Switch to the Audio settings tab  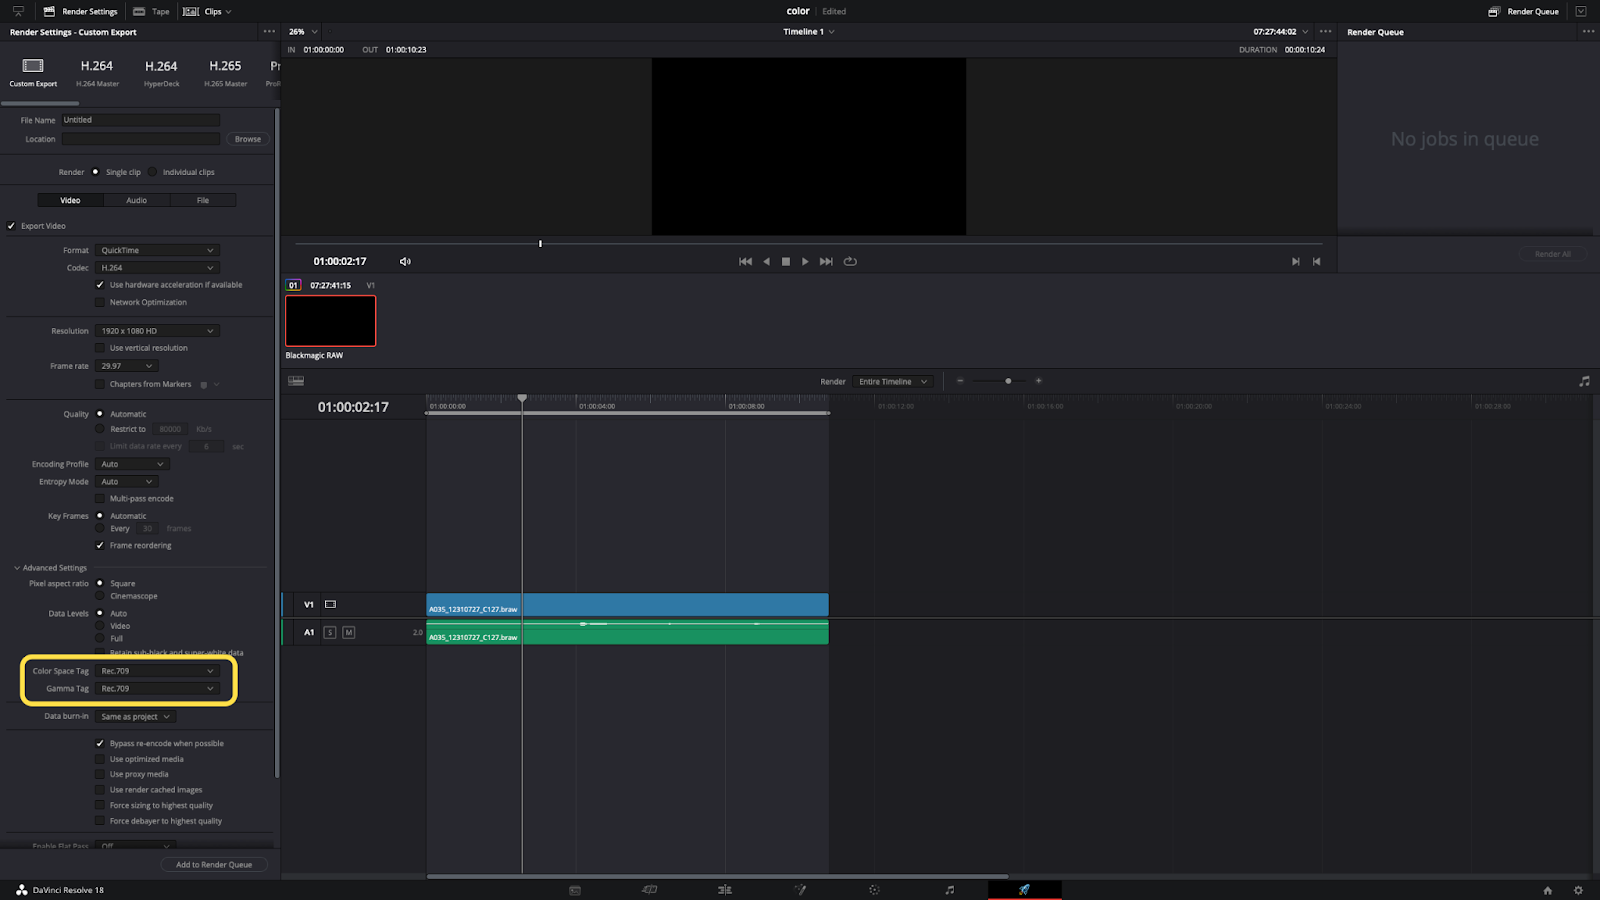click(x=136, y=200)
